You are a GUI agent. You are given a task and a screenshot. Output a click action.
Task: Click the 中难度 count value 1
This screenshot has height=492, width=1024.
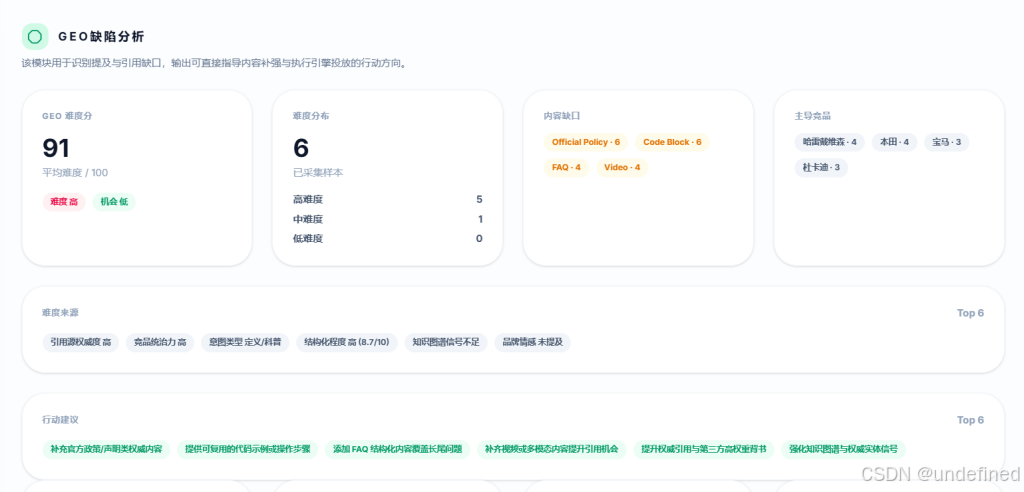480,220
